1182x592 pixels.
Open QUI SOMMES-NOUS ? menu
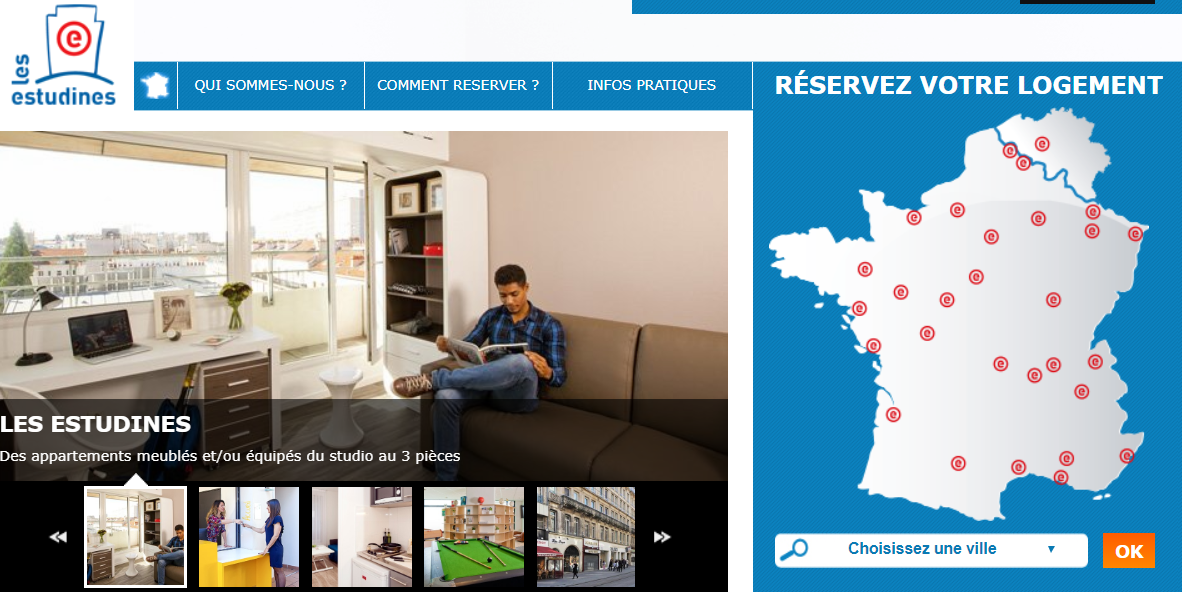point(271,85)
